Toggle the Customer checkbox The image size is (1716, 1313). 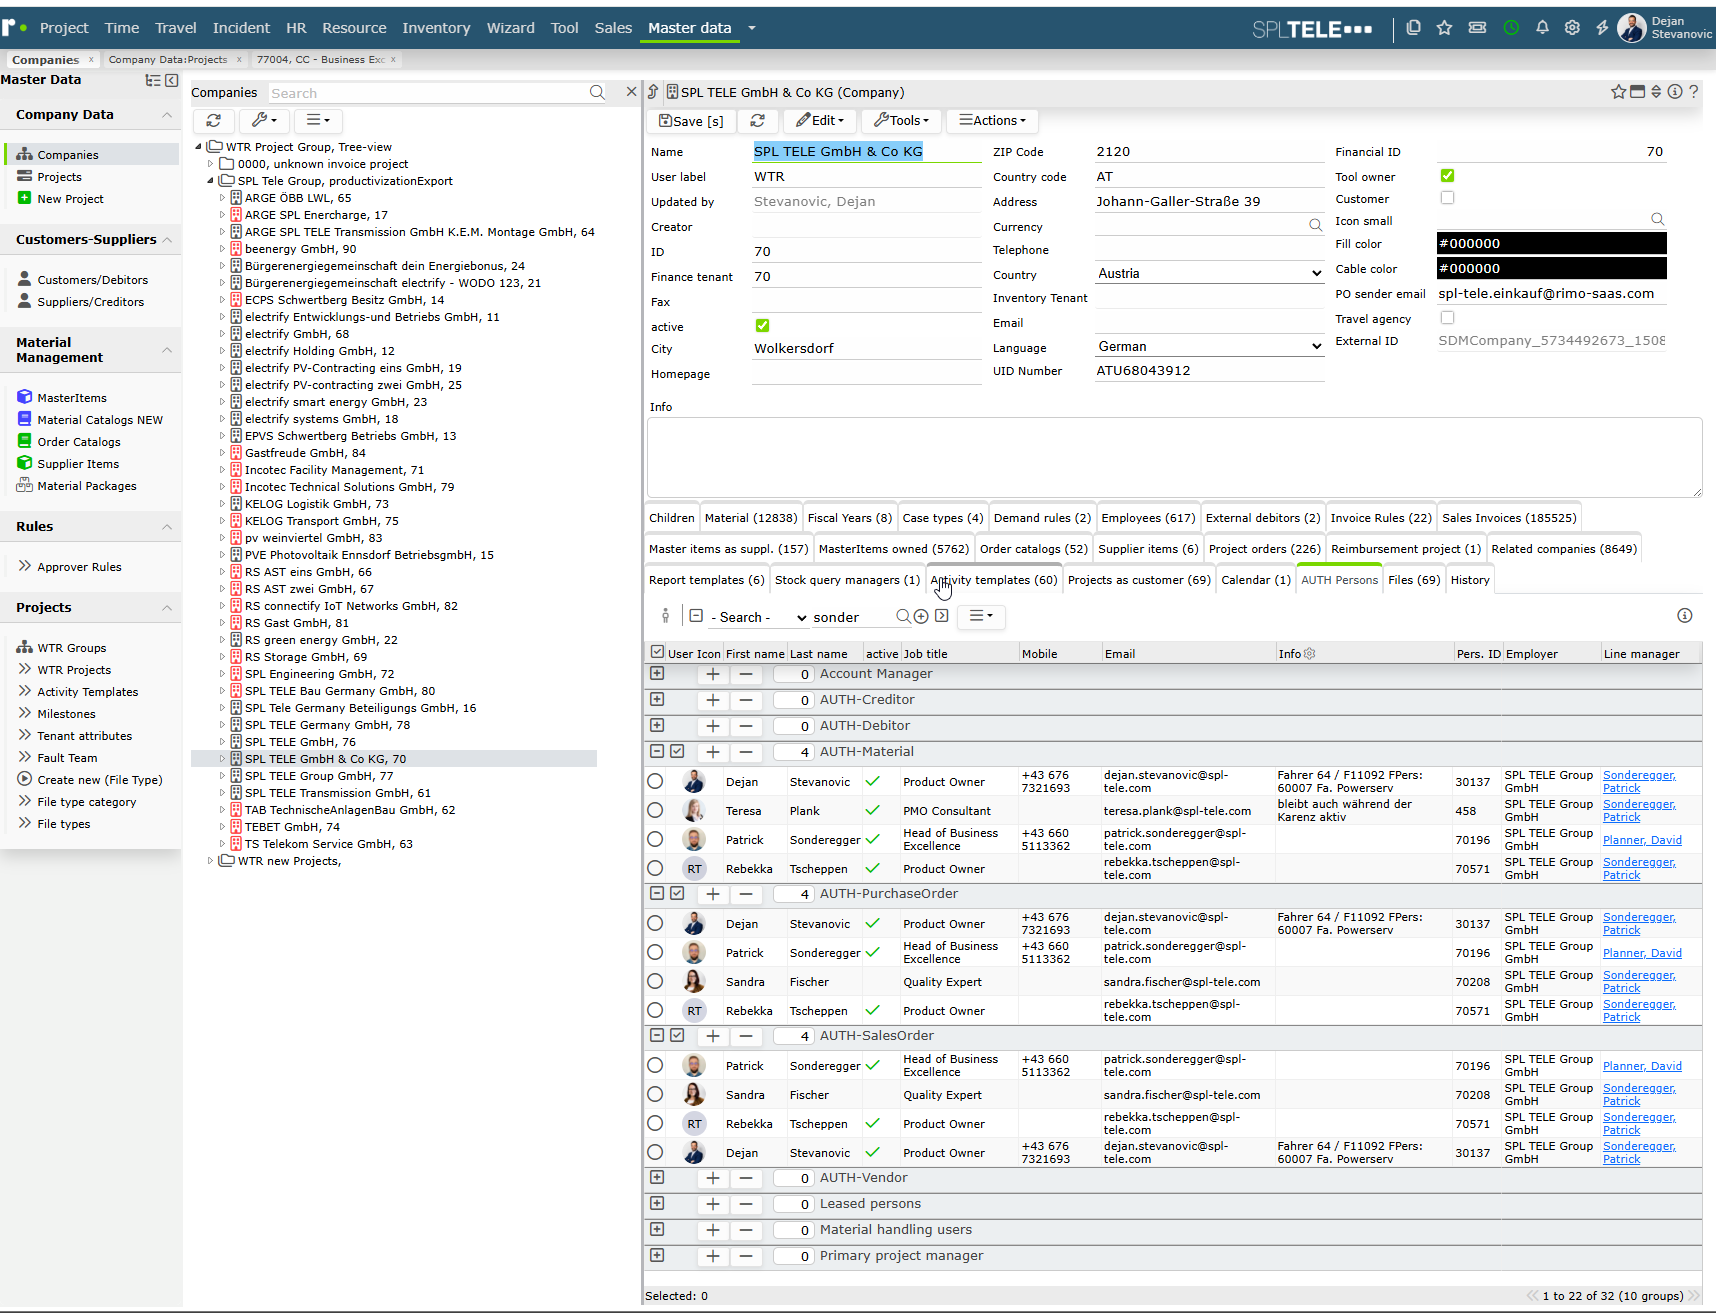[x=1447, y=198]
